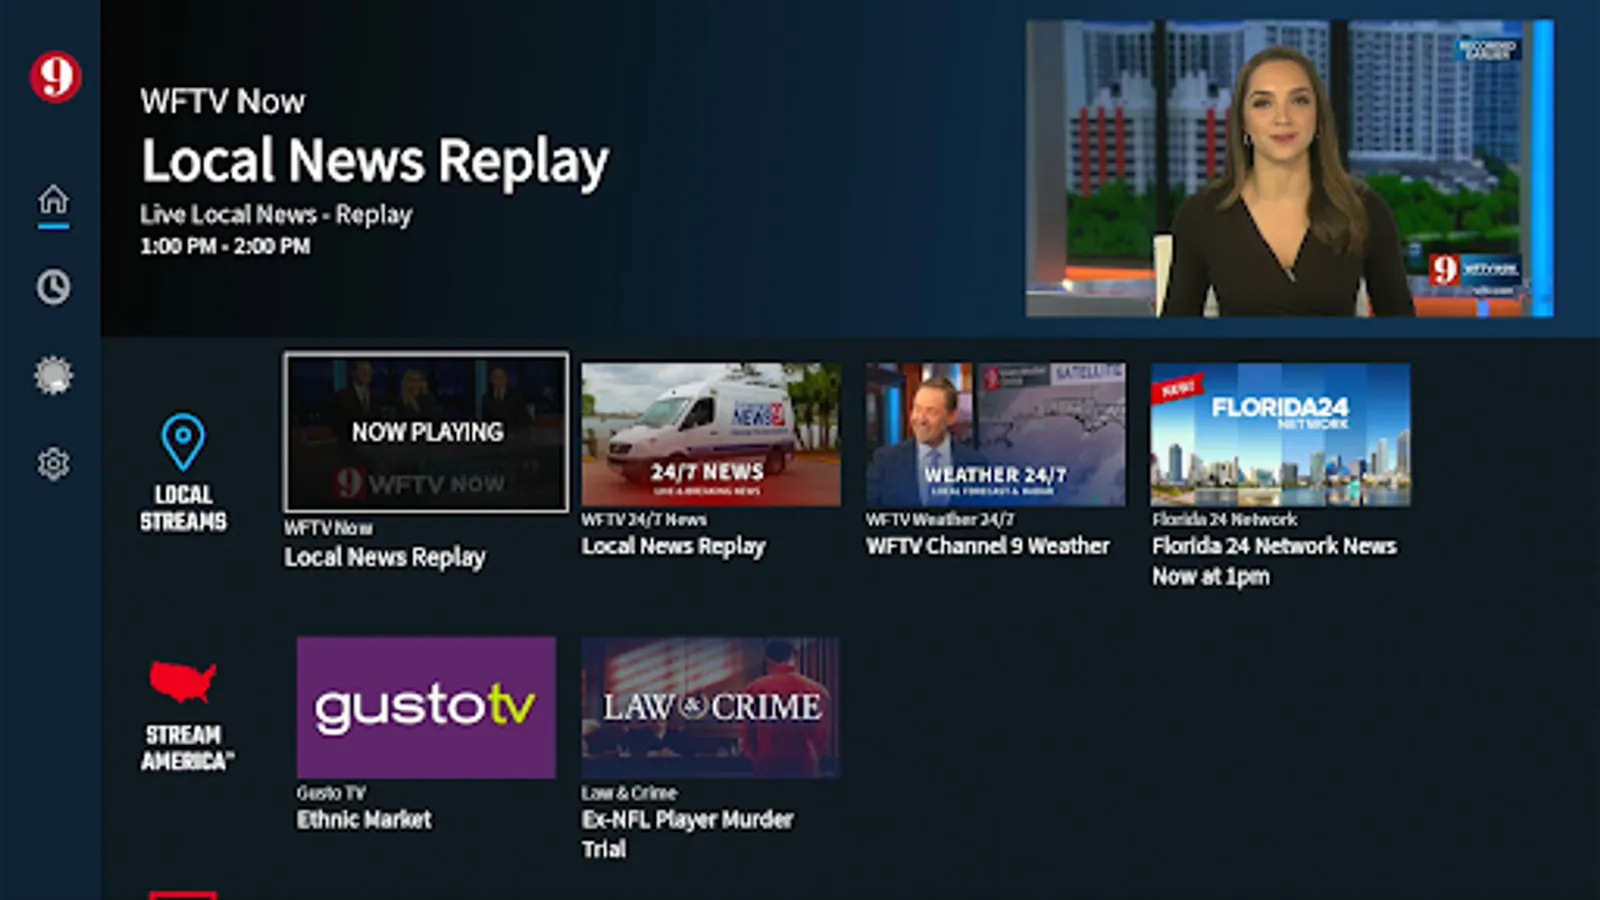Screen dimensions: 1600x900
Task: Click the 'LOCAL STREAMS' row label
Action: [183, 508]
